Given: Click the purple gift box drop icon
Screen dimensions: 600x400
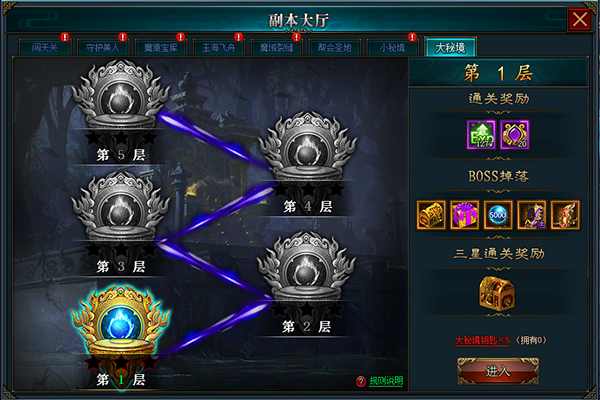Looking at the screenshot, I should click(464, 215).
